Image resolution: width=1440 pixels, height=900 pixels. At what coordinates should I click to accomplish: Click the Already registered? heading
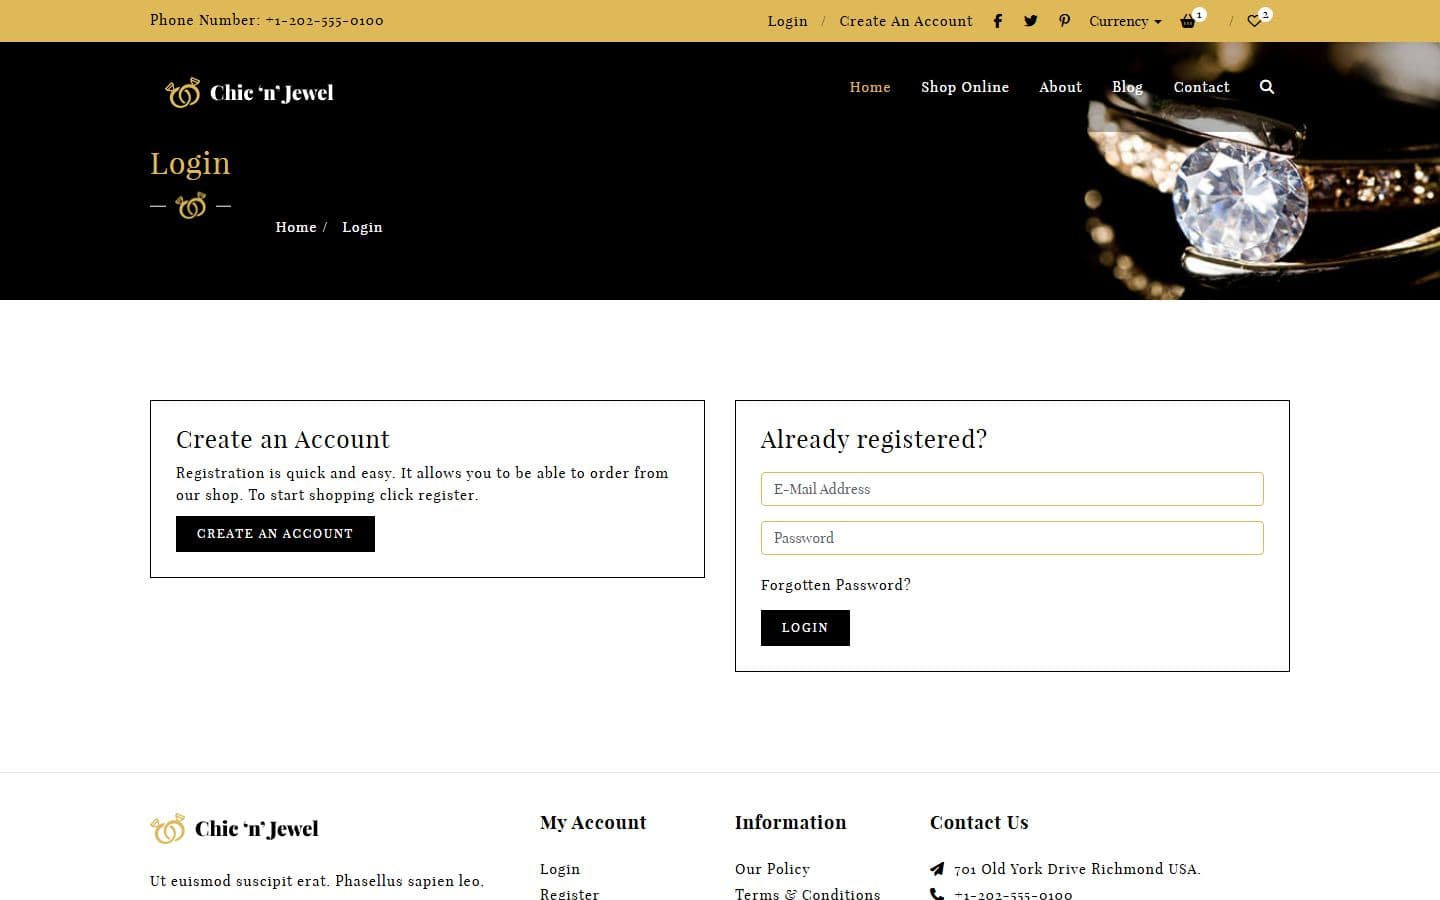[x=874, y=439]
